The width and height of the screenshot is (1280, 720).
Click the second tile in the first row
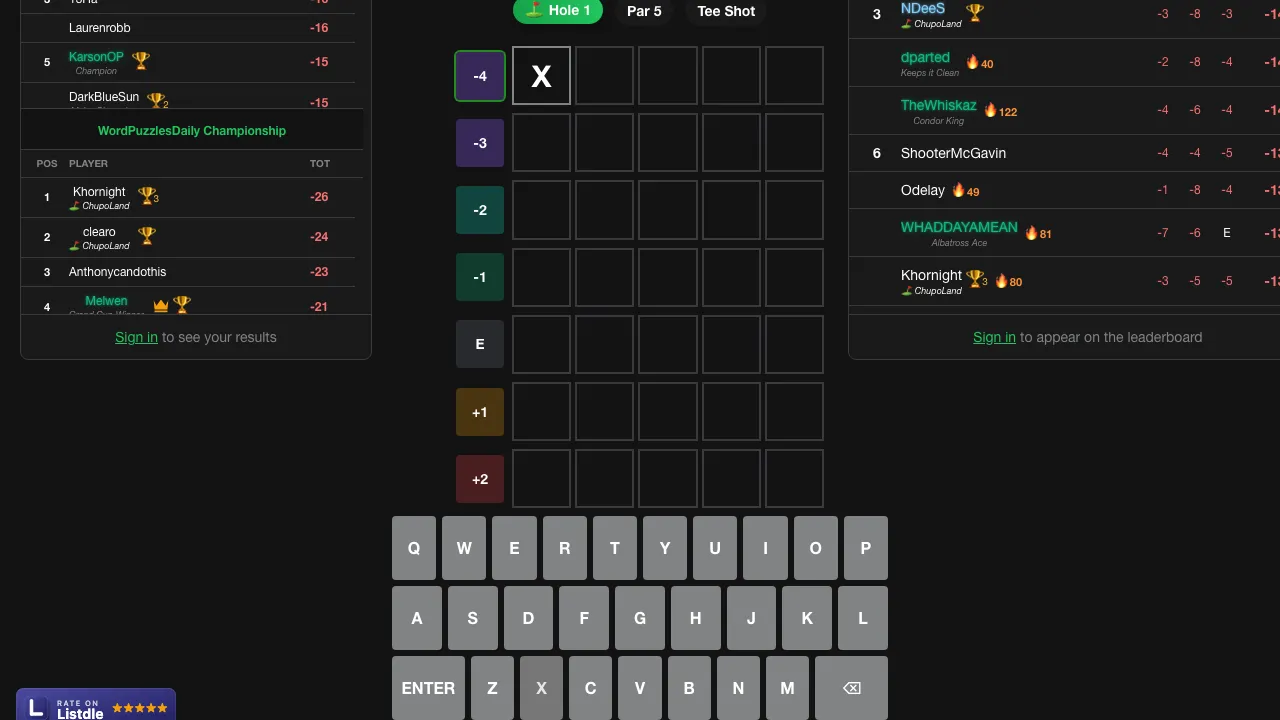[605, 76]
